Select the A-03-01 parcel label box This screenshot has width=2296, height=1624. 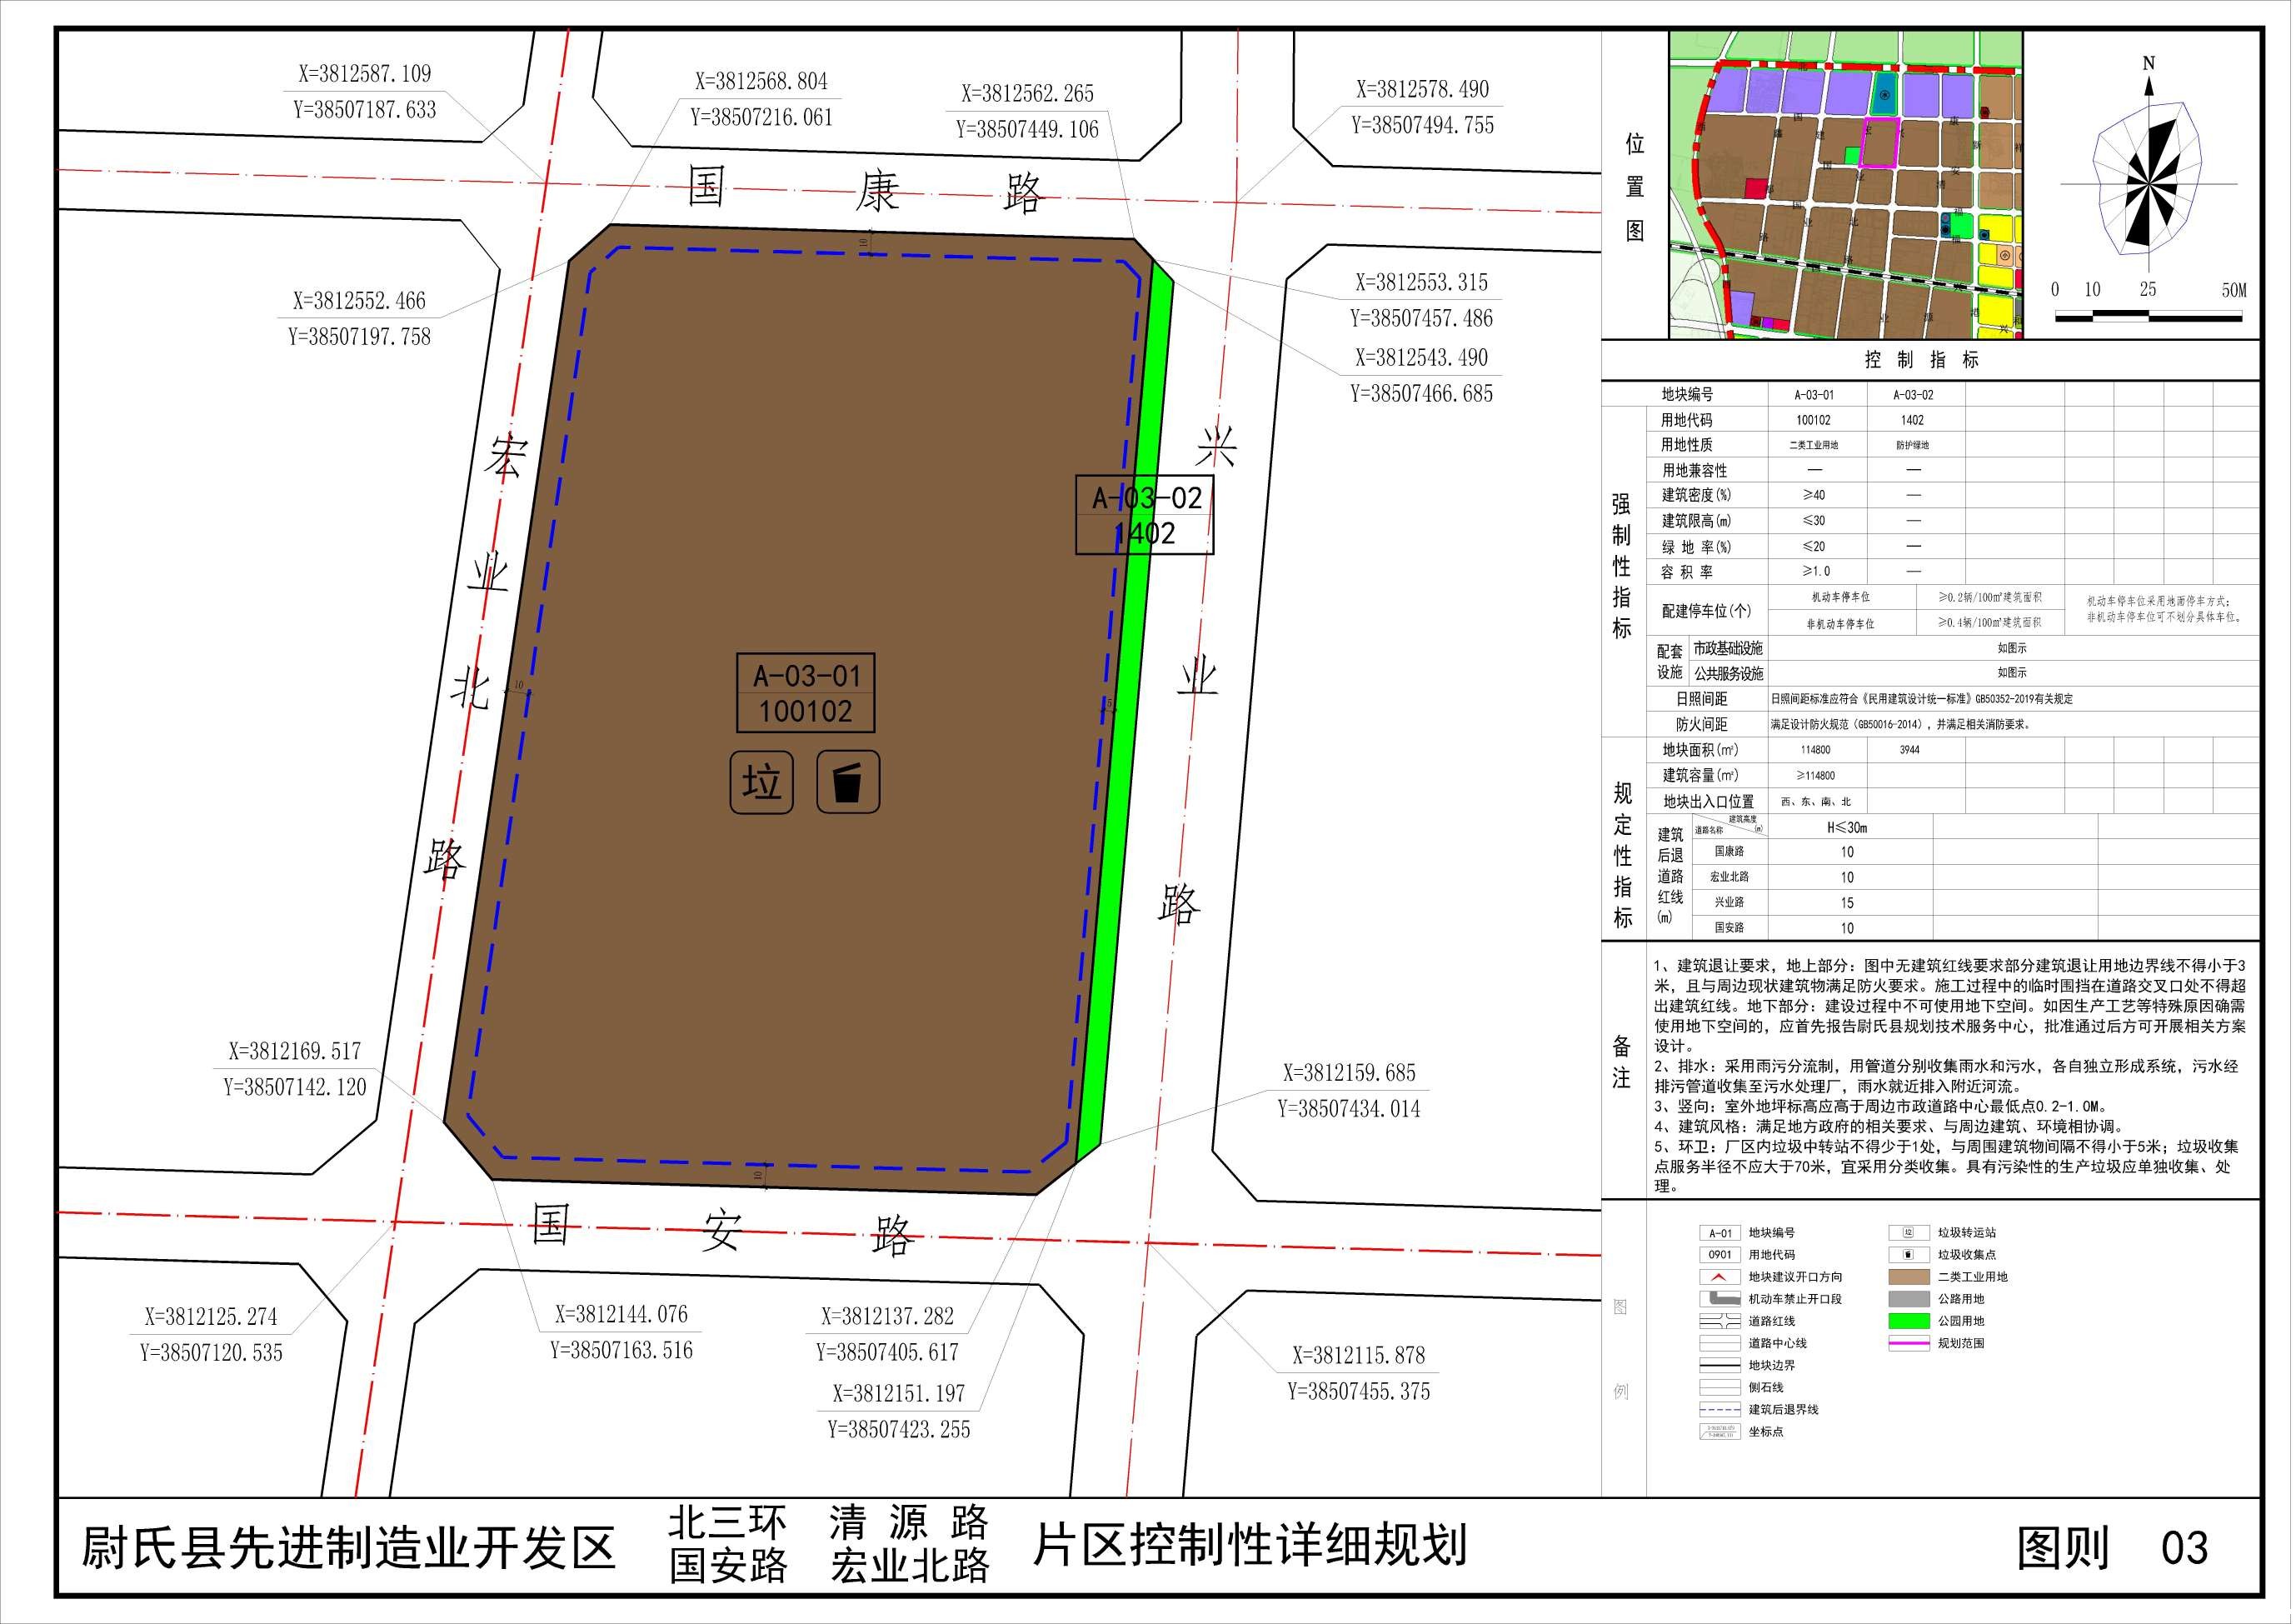806,694
